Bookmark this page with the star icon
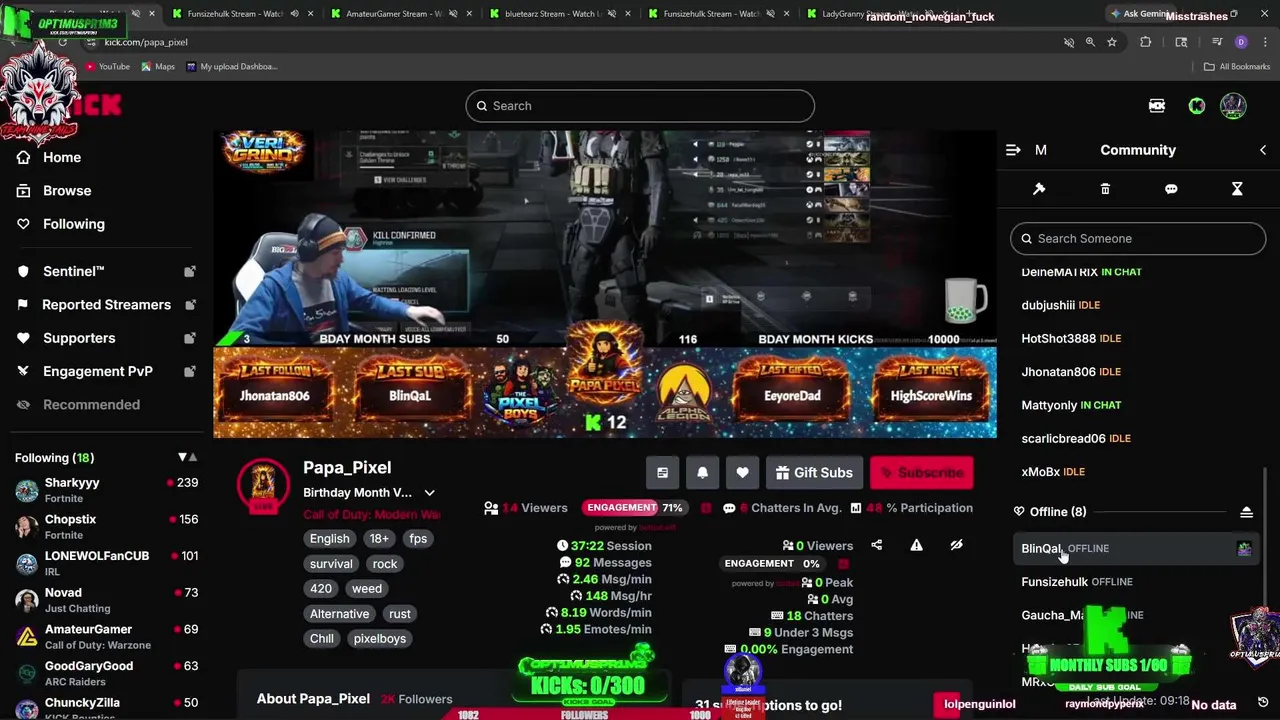The width and height of the screenshot is (1280, 720). (x=1112, y=42)
